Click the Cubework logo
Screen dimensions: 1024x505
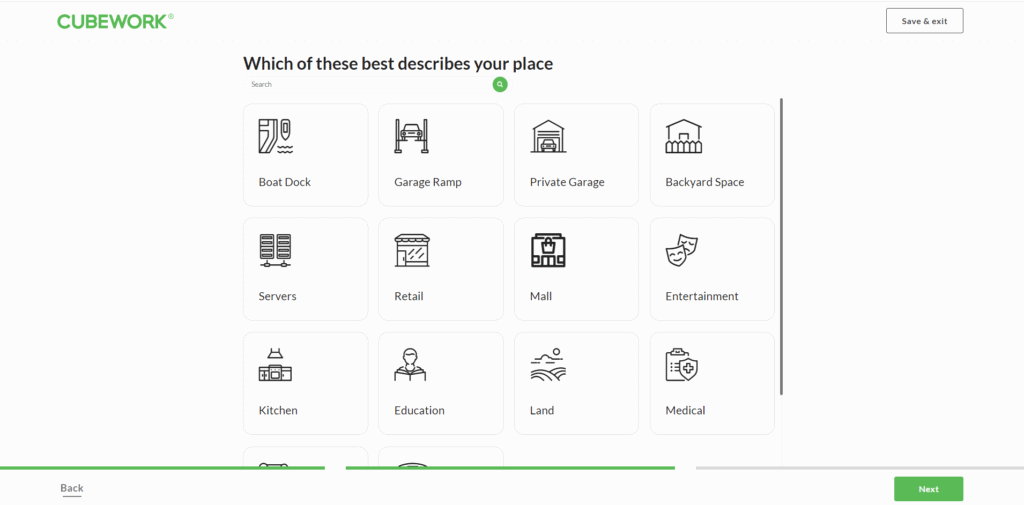tap(116, 21)
